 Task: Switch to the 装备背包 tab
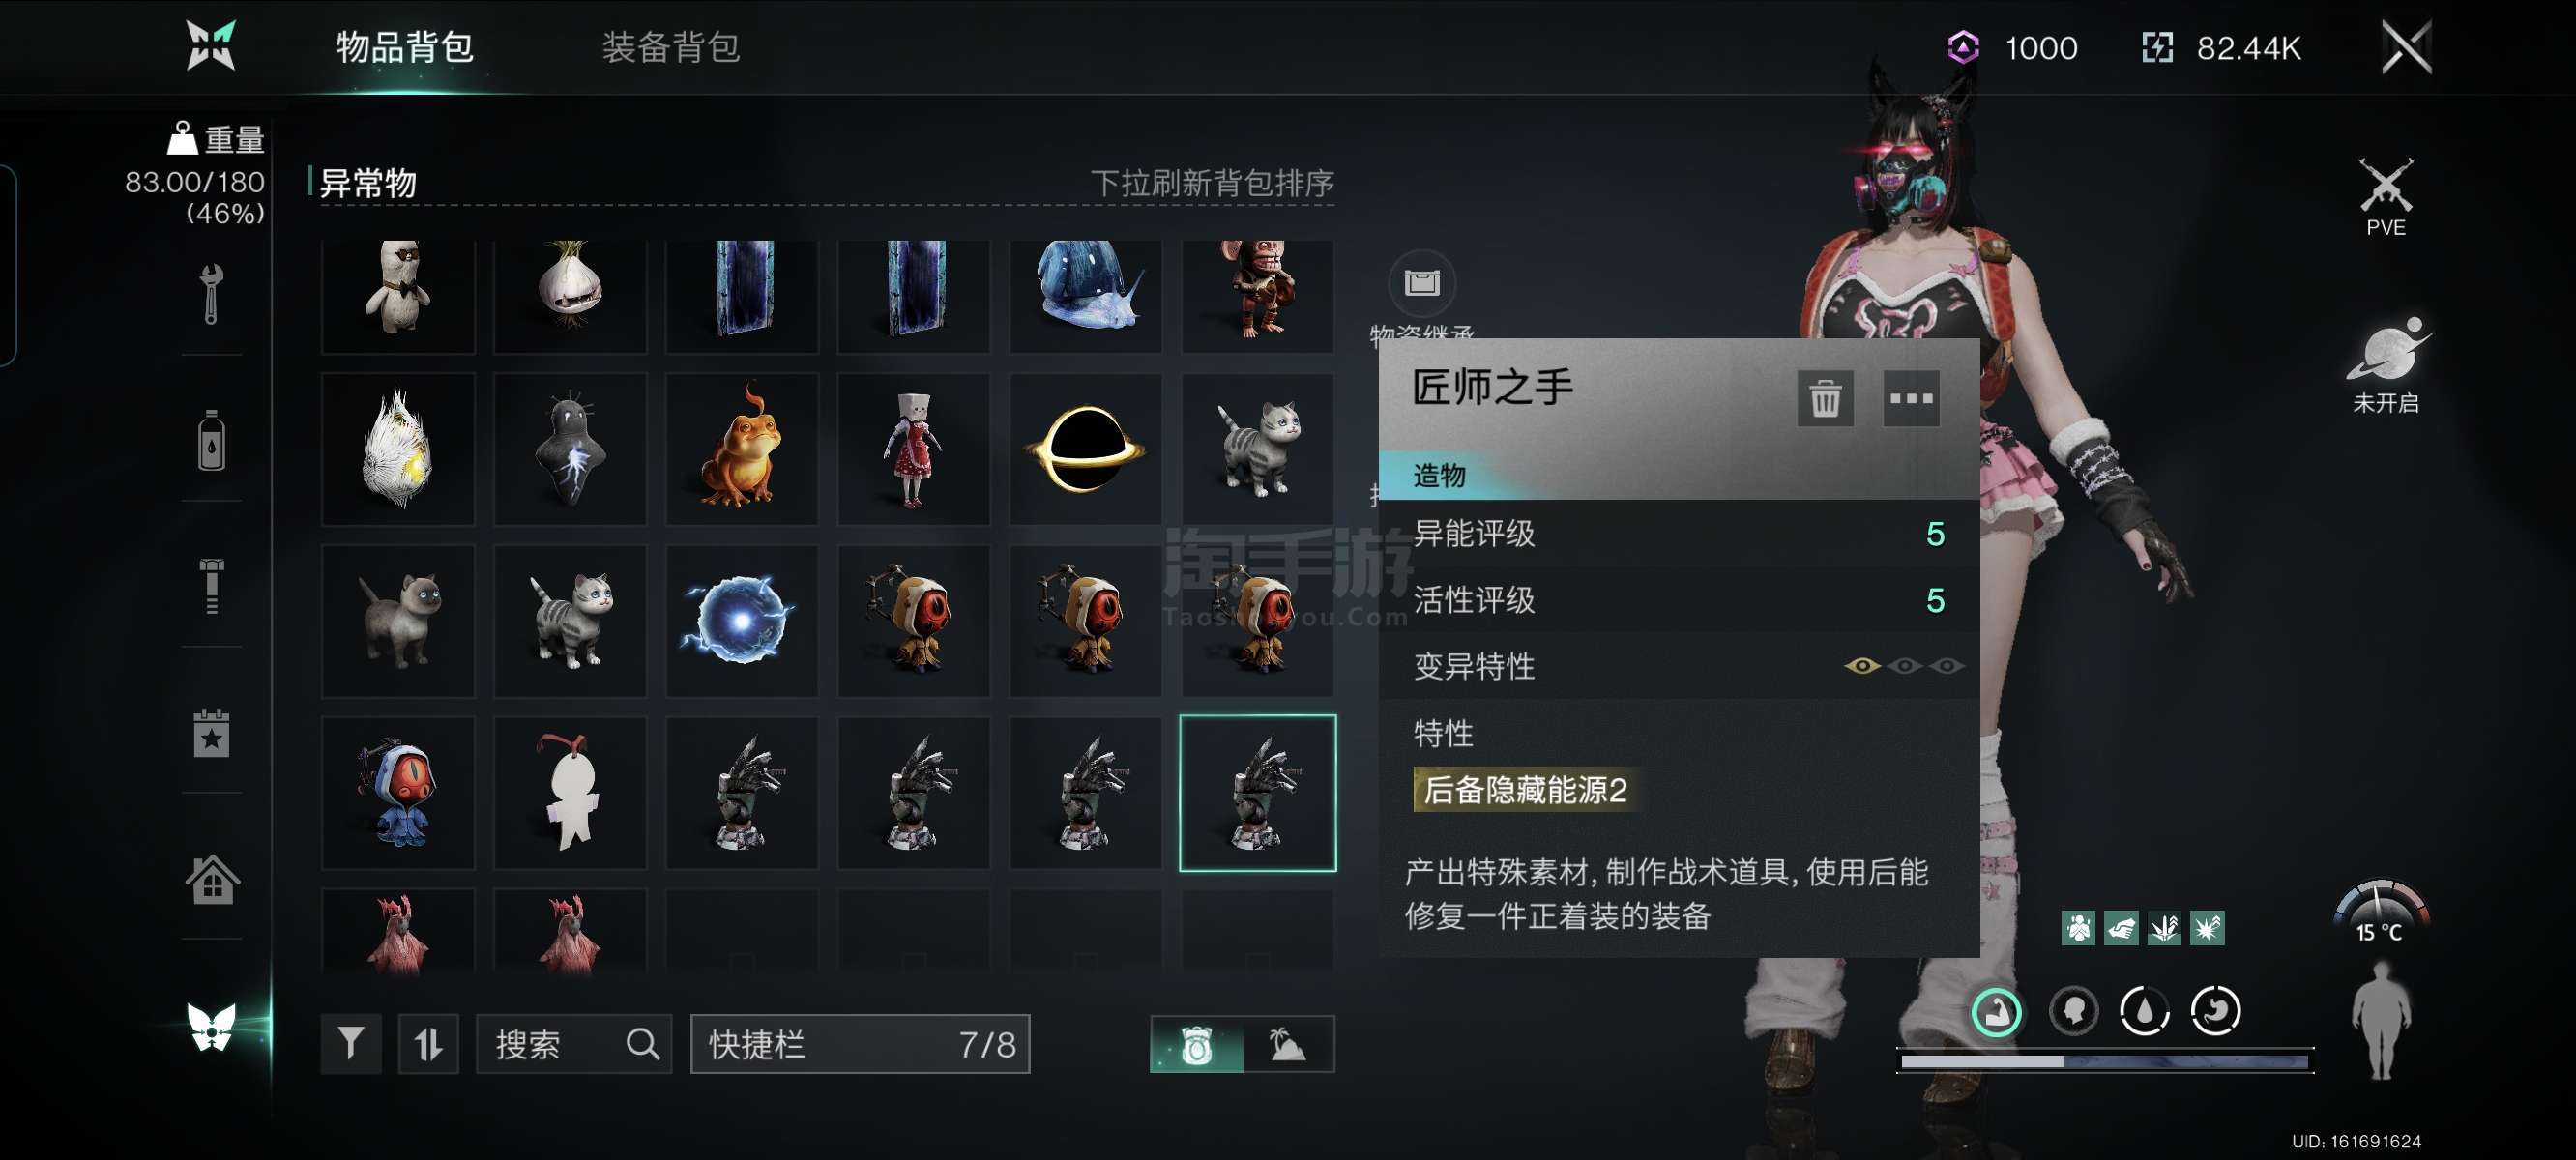[671, 47]
